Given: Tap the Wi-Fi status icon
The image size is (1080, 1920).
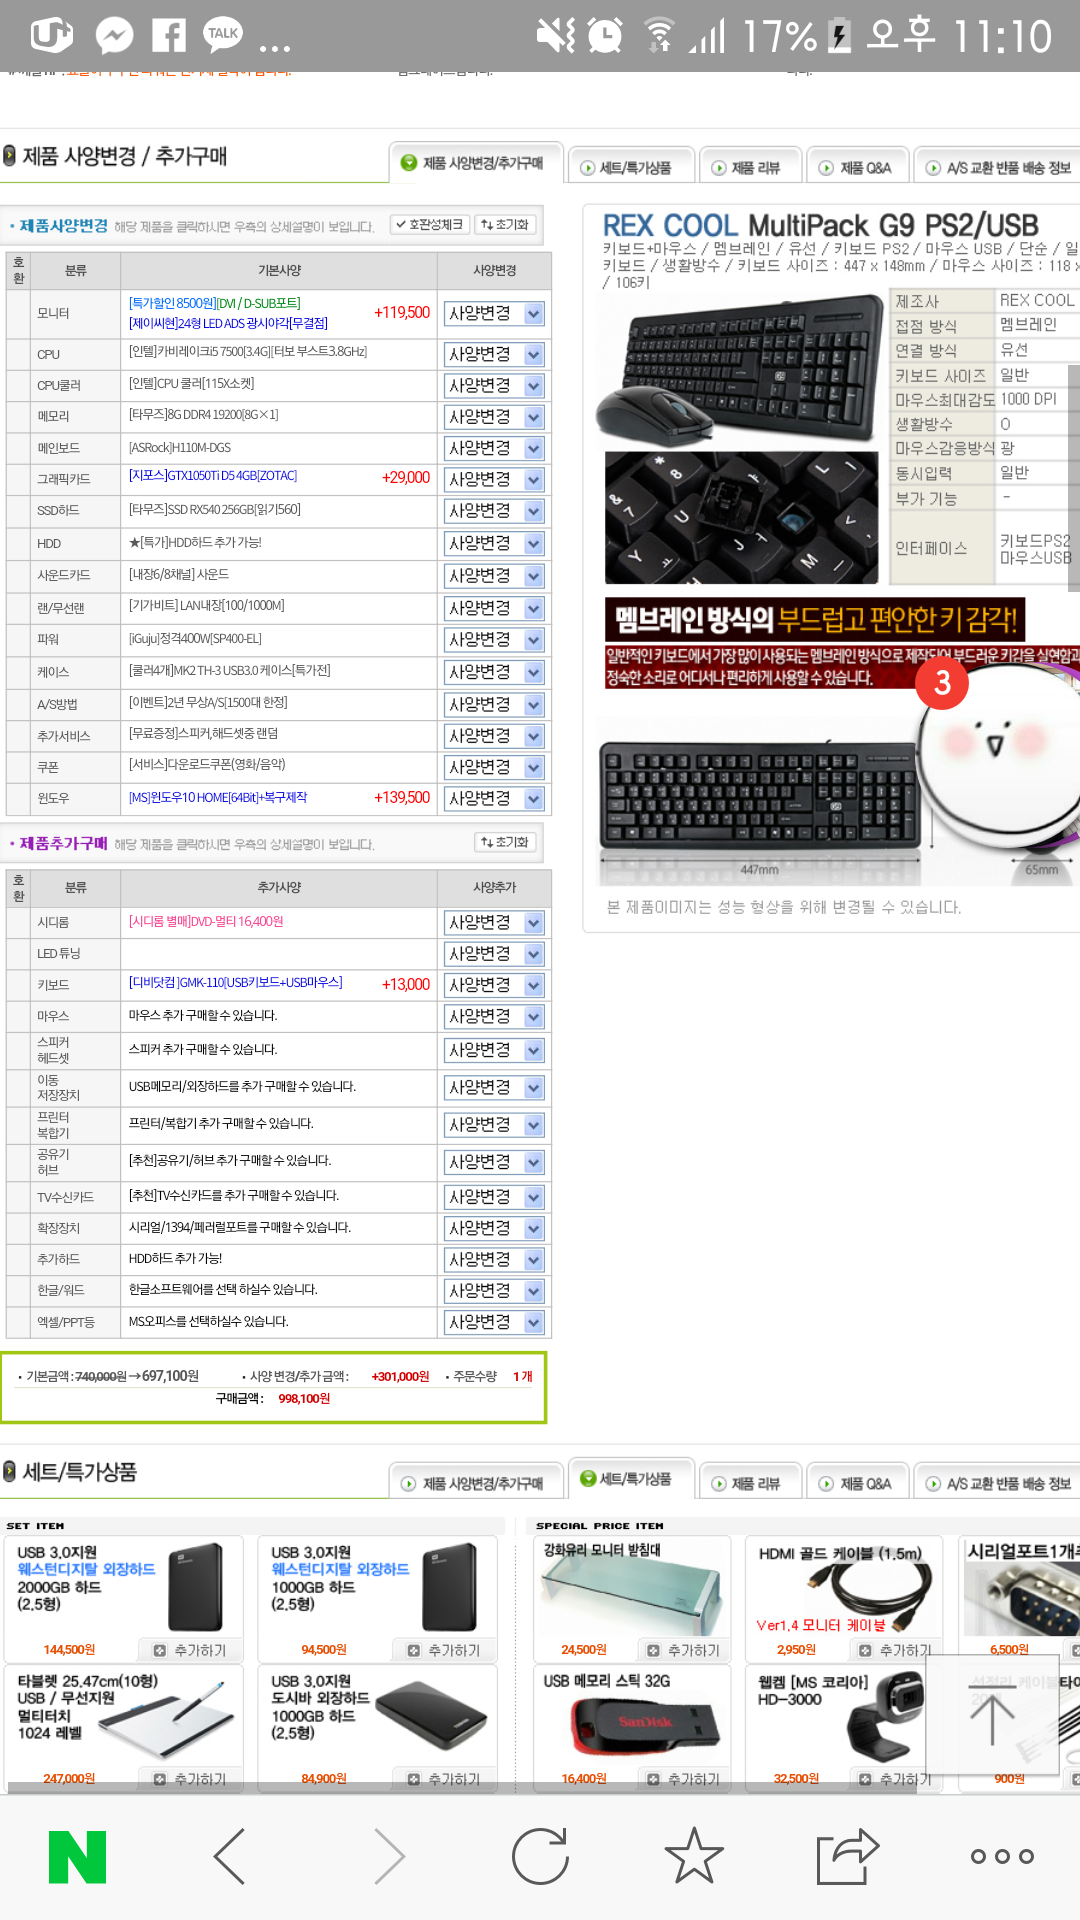Looking at the screenshot, I should tap(659, 36).
